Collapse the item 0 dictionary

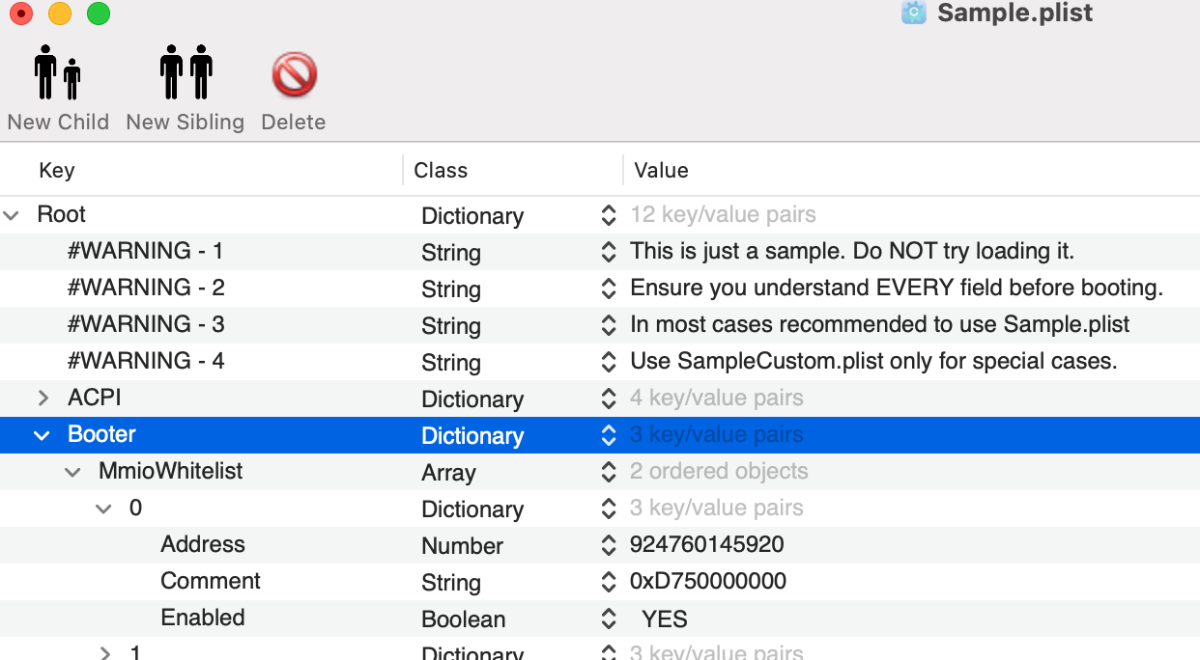pos(103,509)
